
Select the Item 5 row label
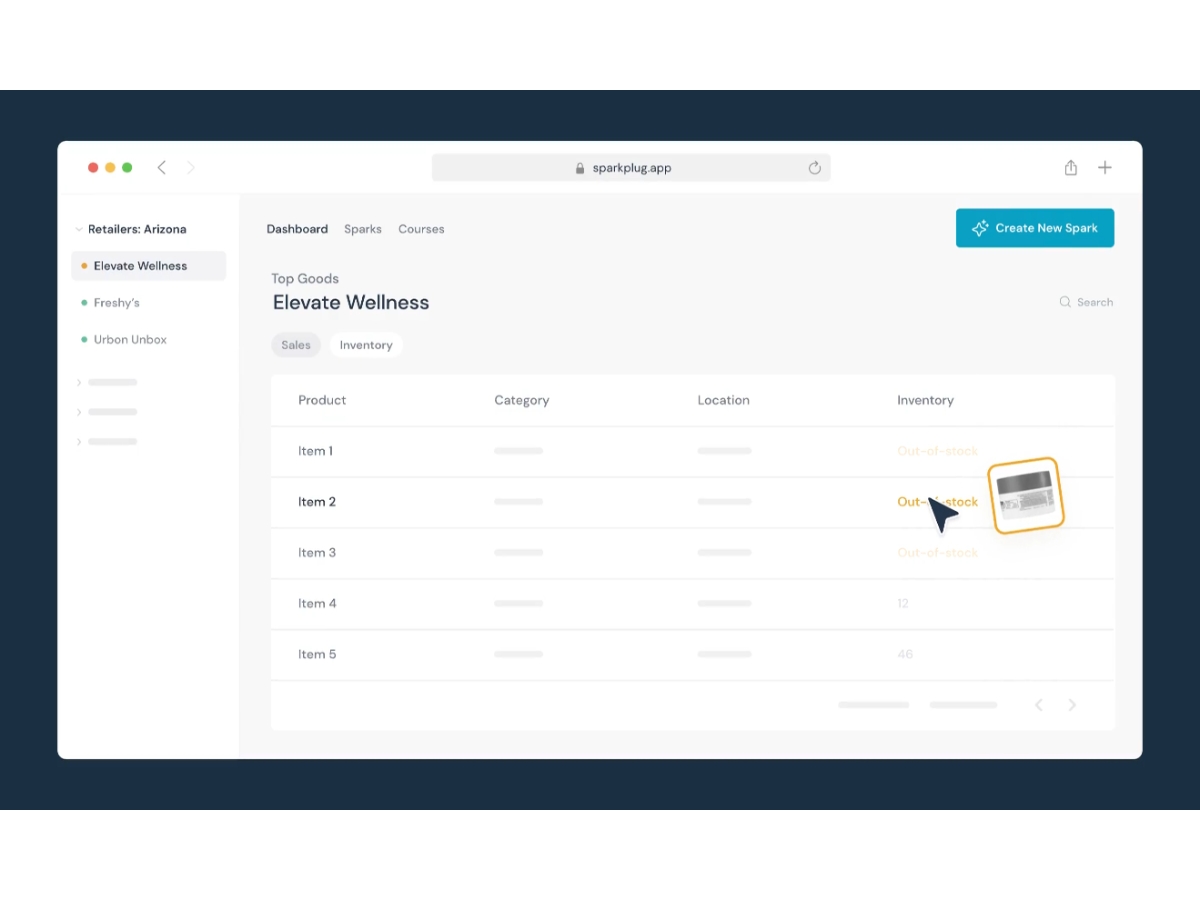(317, 655)
